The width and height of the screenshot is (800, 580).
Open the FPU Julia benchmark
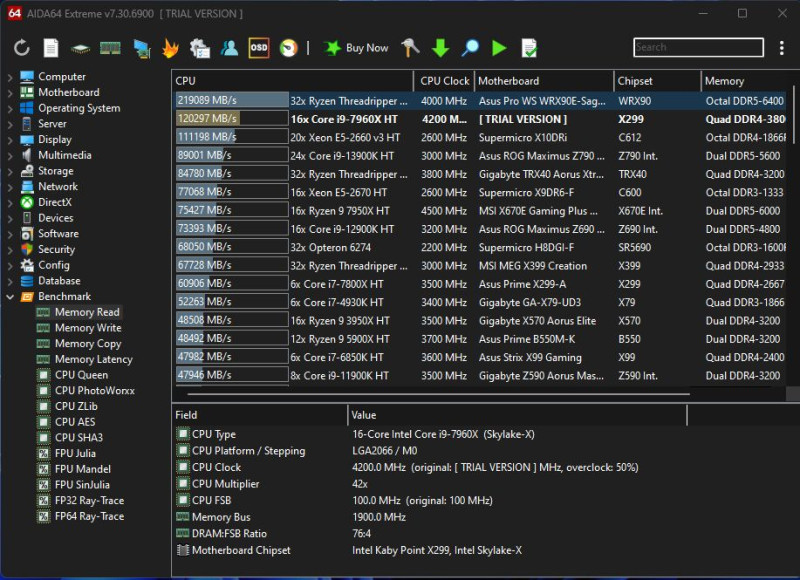[75, 453]
